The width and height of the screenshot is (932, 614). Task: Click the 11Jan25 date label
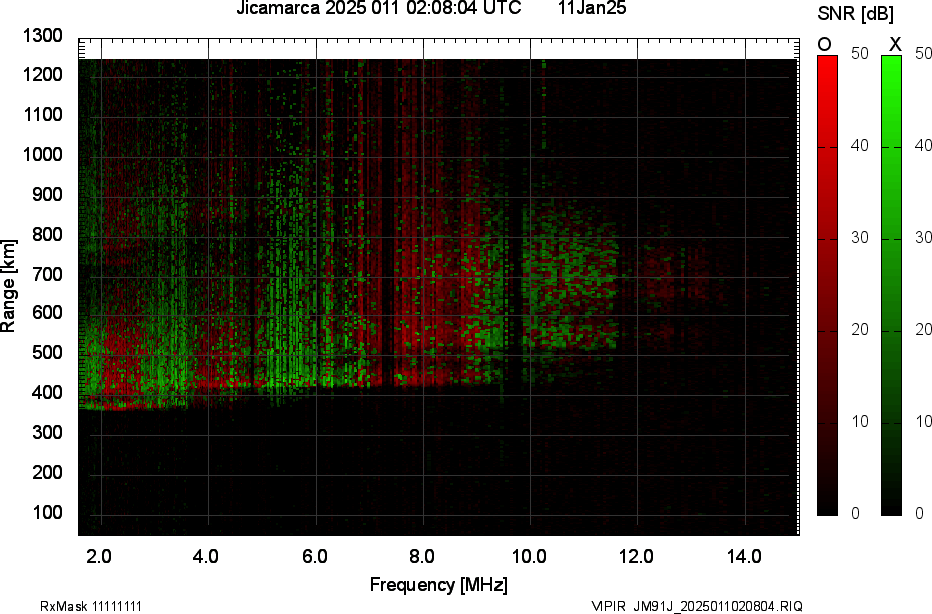(x=592, y=9)
